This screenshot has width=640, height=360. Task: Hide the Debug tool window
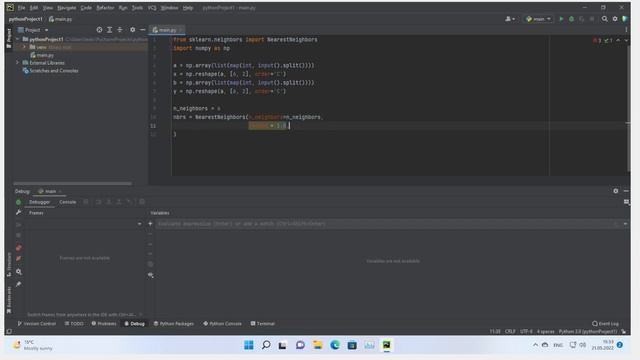click(x=626, y=191)
